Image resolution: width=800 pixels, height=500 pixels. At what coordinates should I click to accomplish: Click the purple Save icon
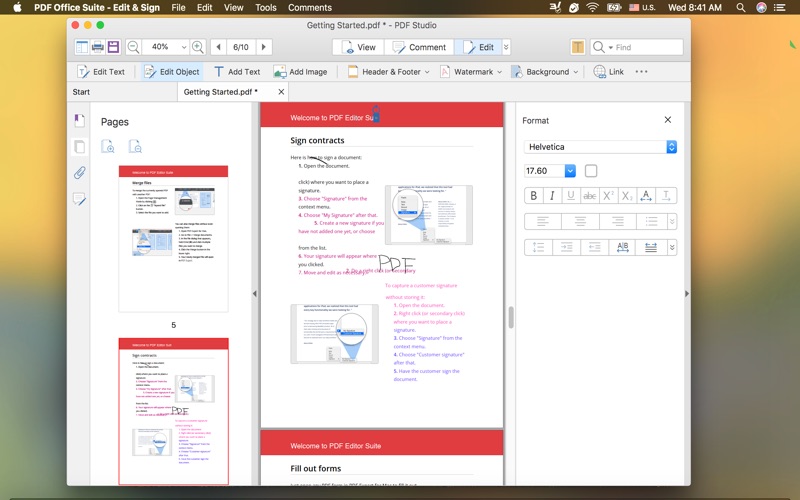113,47
